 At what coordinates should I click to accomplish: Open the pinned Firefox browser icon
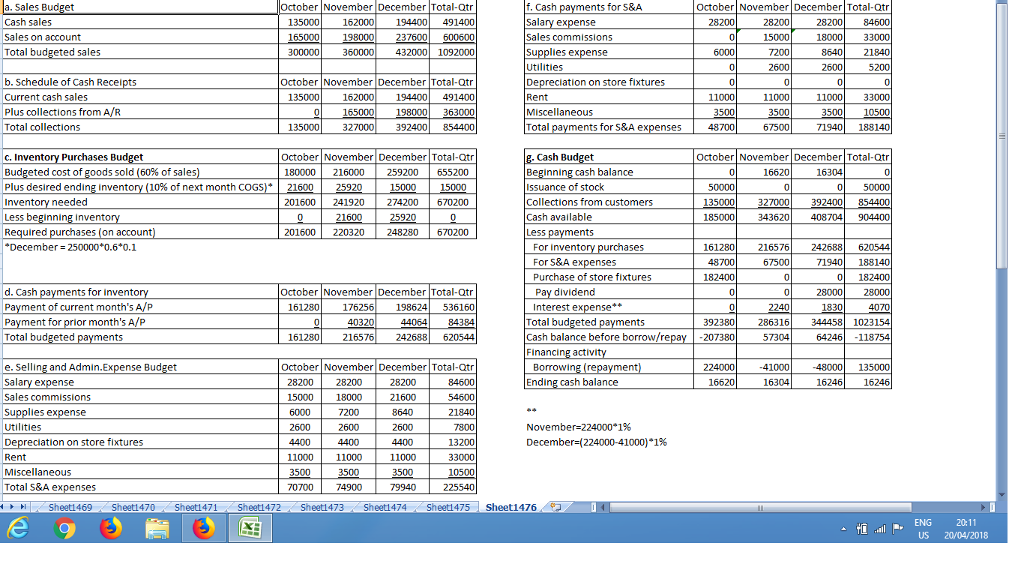coord(110,527)
